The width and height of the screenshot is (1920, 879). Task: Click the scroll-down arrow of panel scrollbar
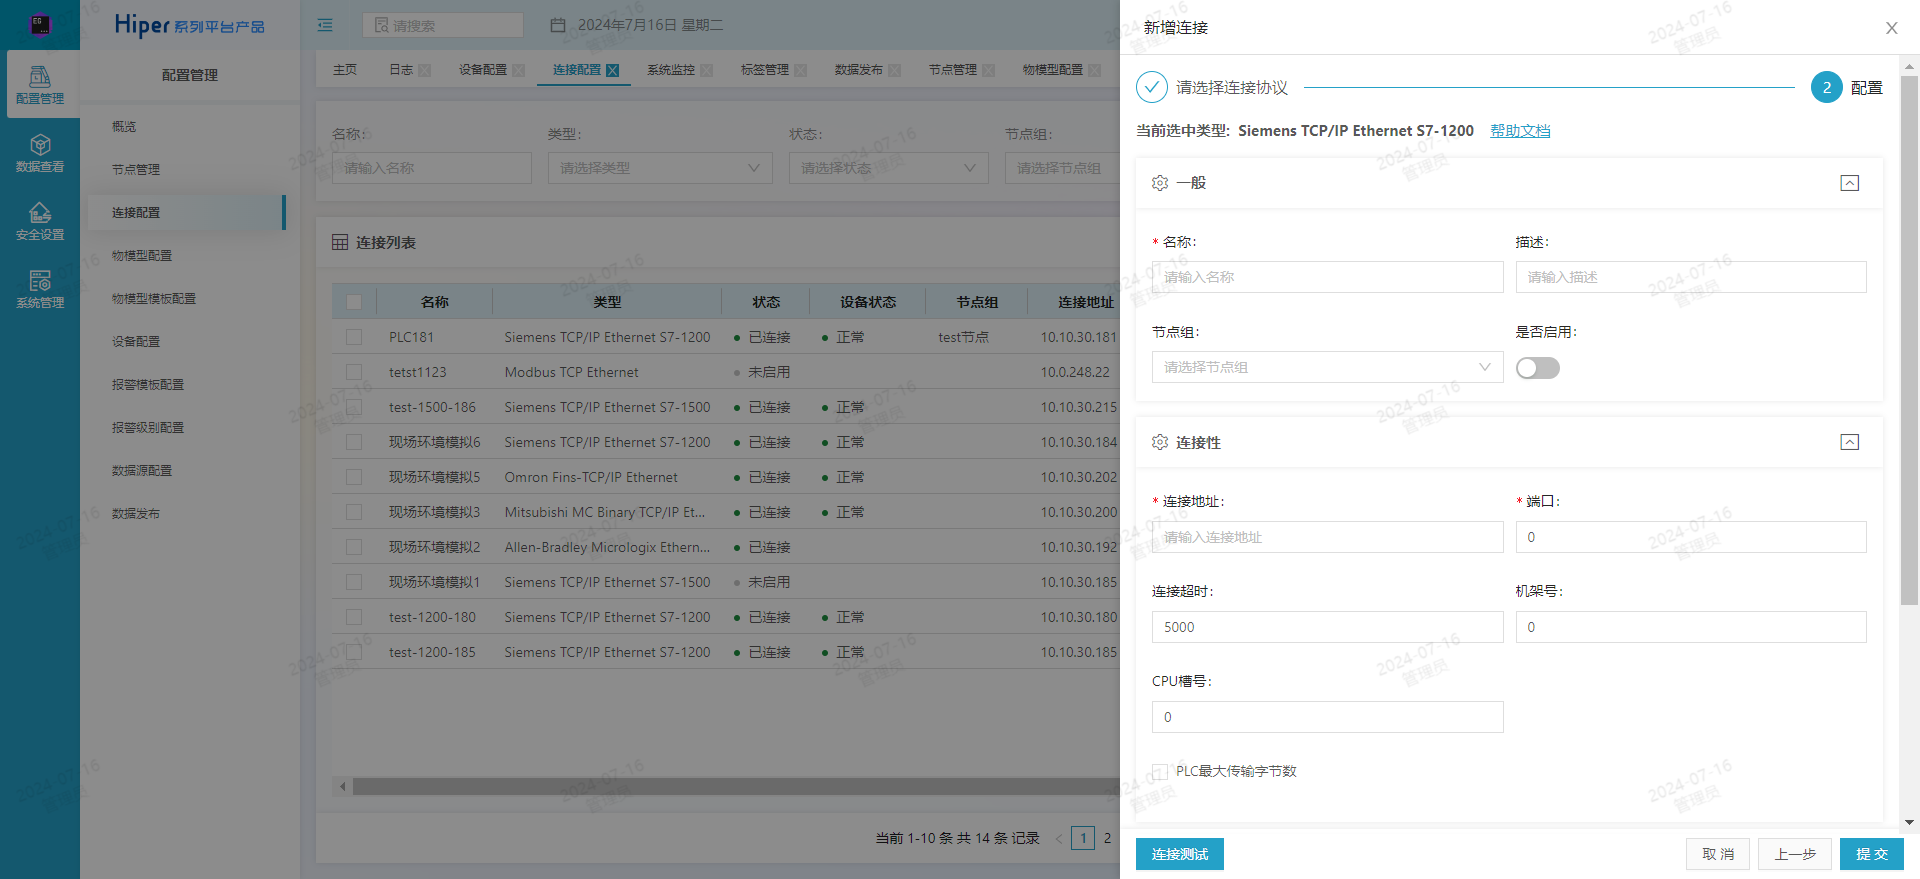[1909, 822]
